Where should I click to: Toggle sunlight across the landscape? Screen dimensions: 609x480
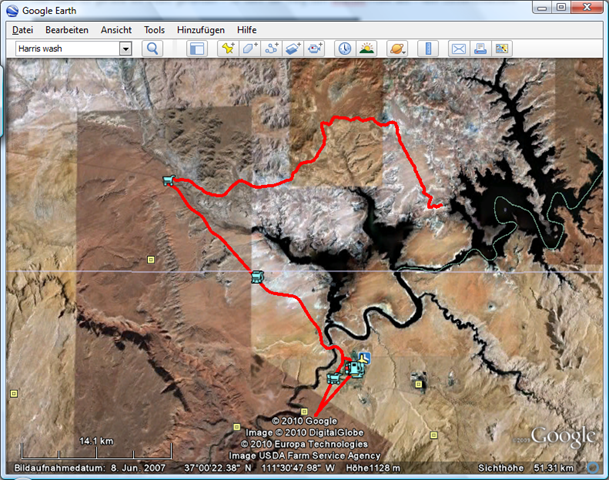pyautogui.click(x=366, y=48)
